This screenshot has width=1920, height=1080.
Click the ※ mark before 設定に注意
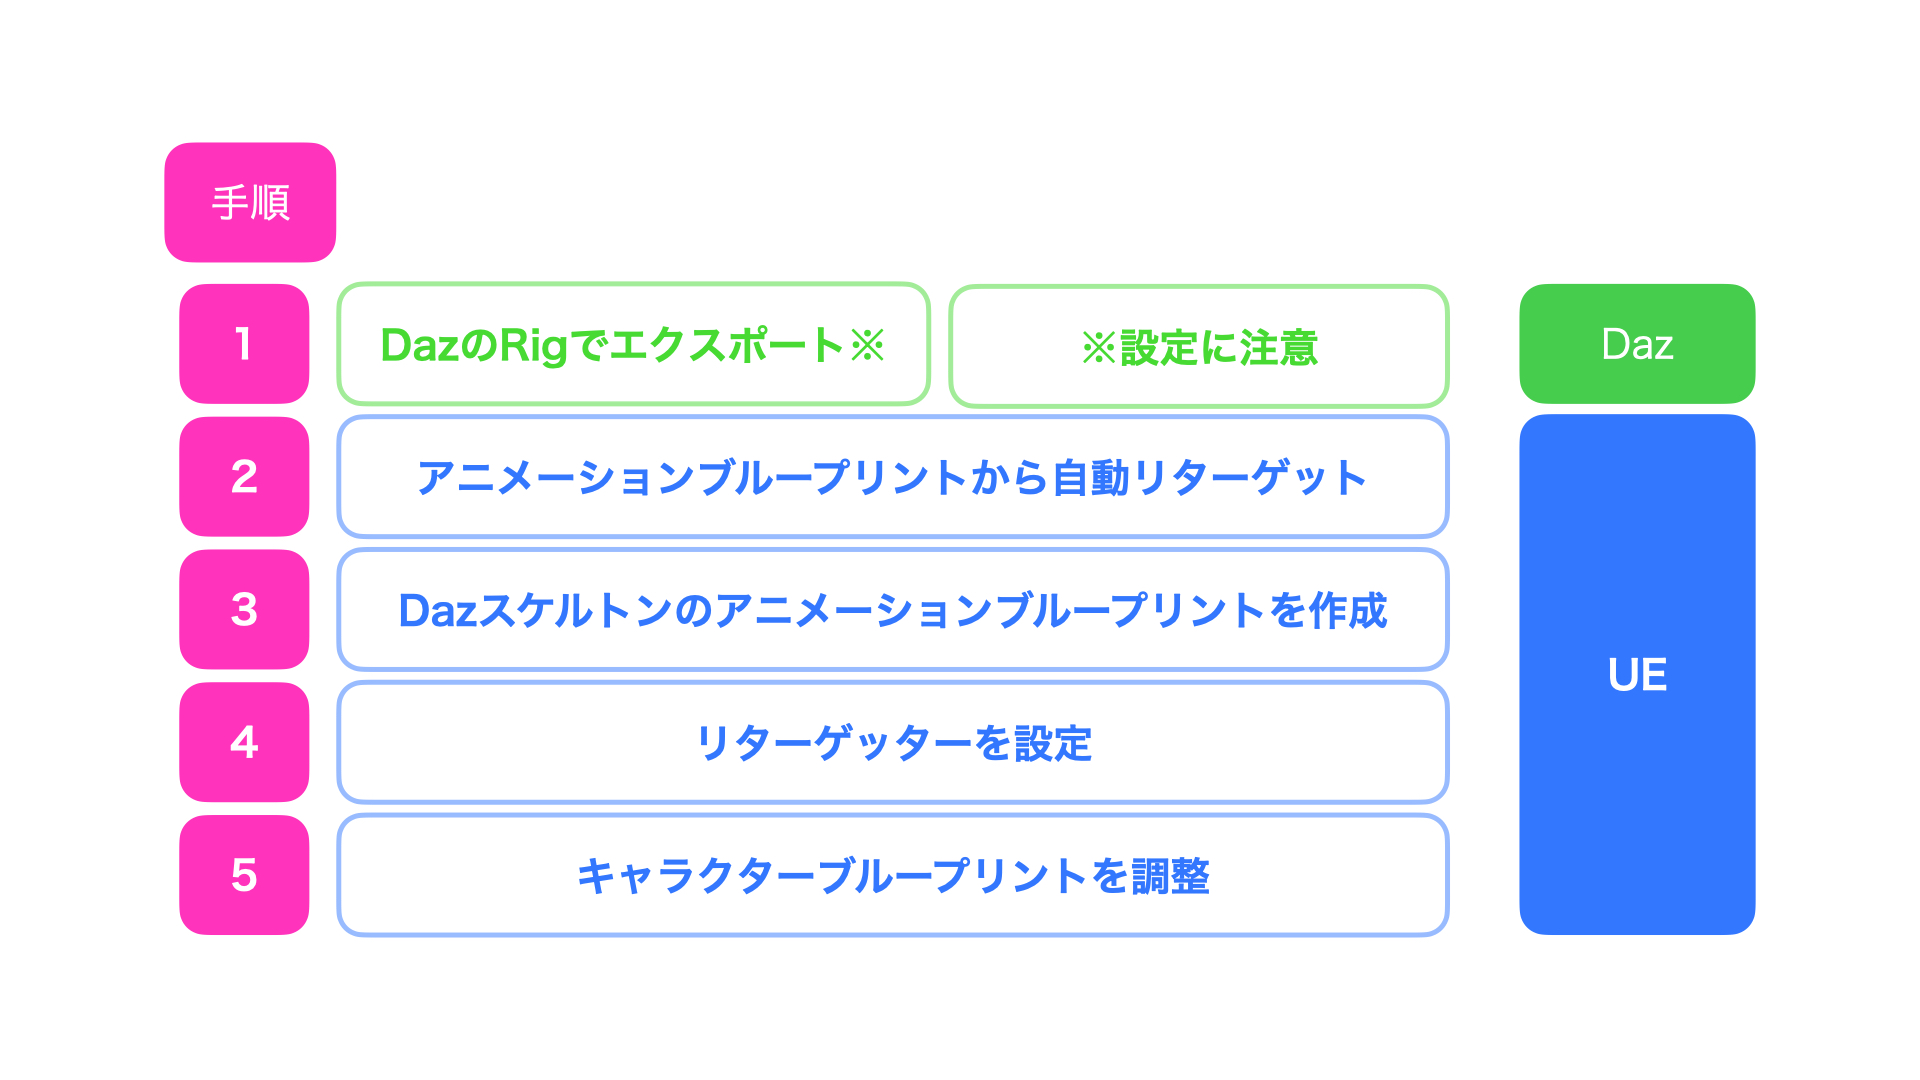[x=1099, y=348]
